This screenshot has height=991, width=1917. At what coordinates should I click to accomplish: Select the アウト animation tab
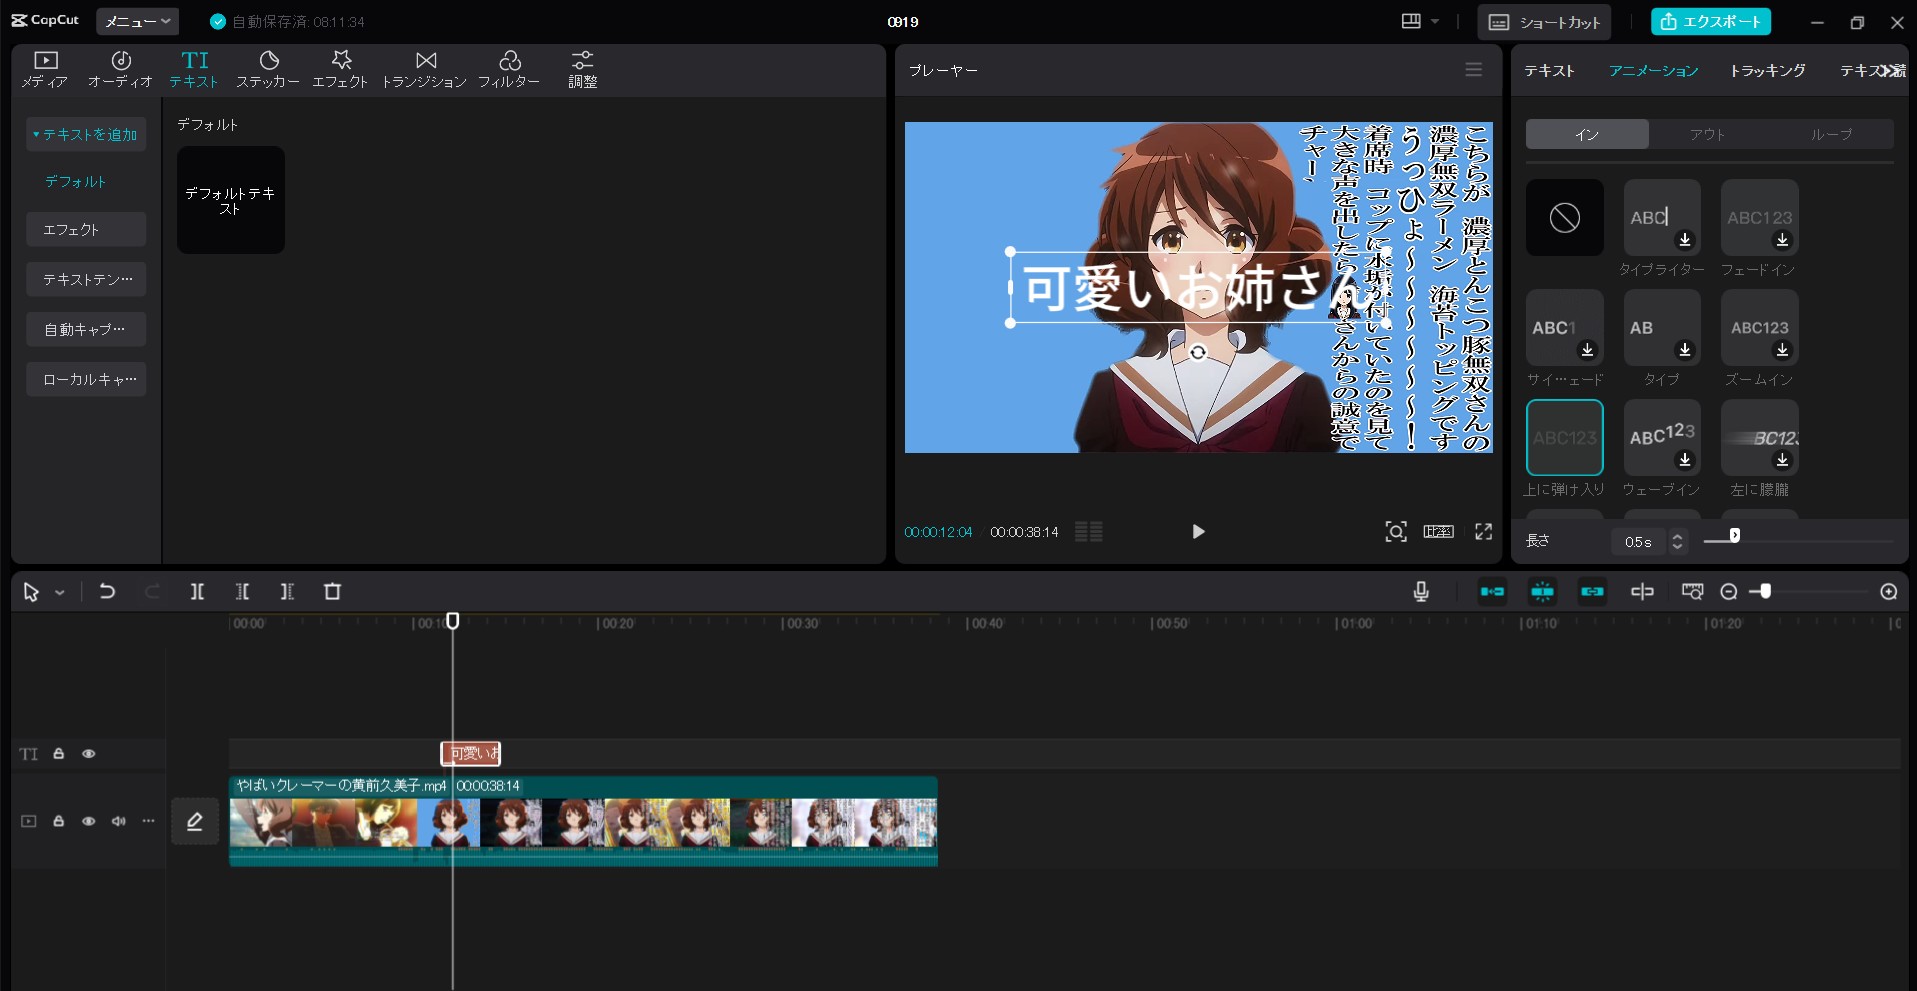(1708, 134)
